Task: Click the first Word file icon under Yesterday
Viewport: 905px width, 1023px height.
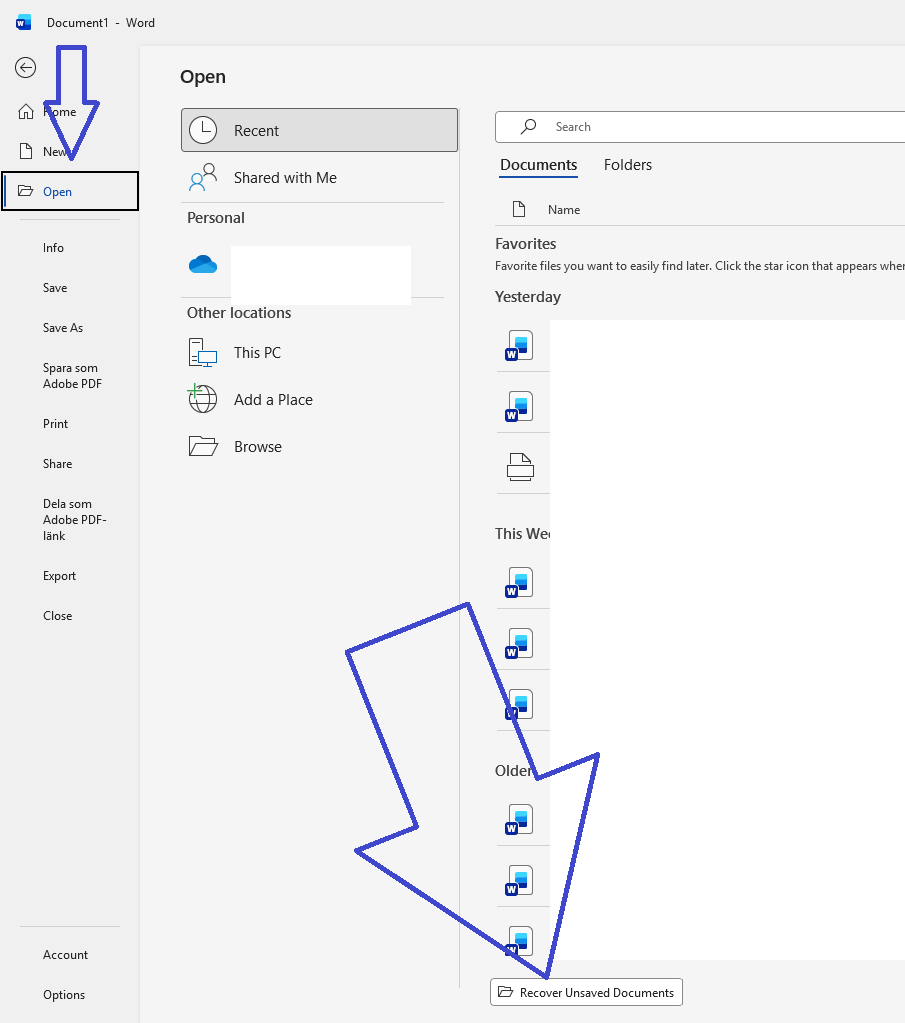Action: [519, 346]
